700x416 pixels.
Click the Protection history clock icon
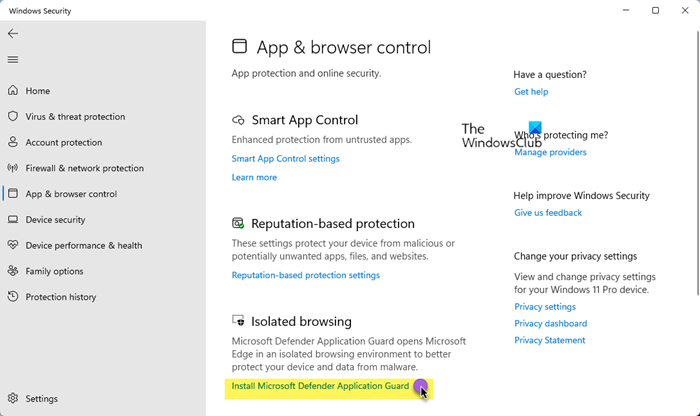coord(13,297)
